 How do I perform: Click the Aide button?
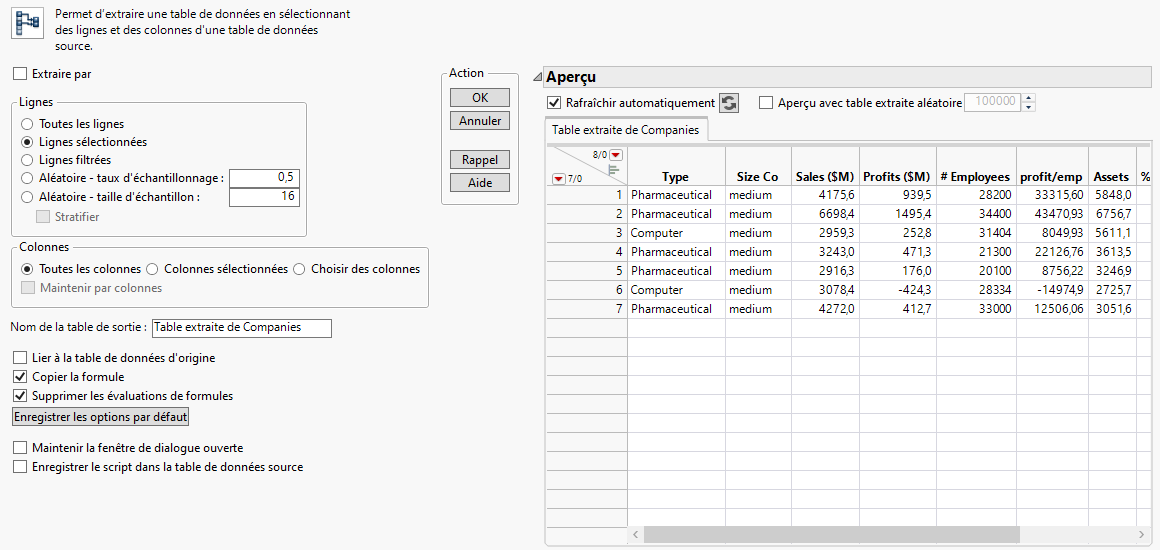(480, 183)
